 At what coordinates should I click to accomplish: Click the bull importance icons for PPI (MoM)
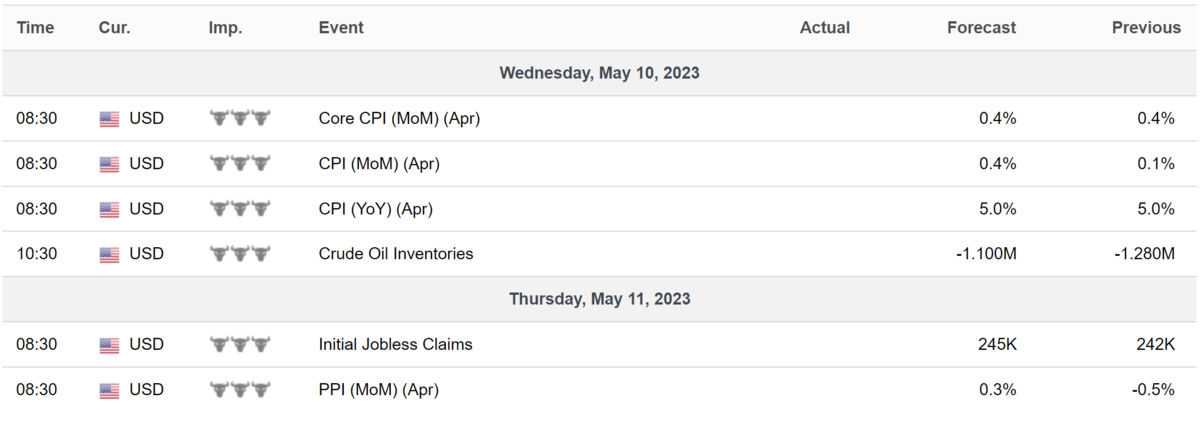pyautogui.click(x=240, y=389)
